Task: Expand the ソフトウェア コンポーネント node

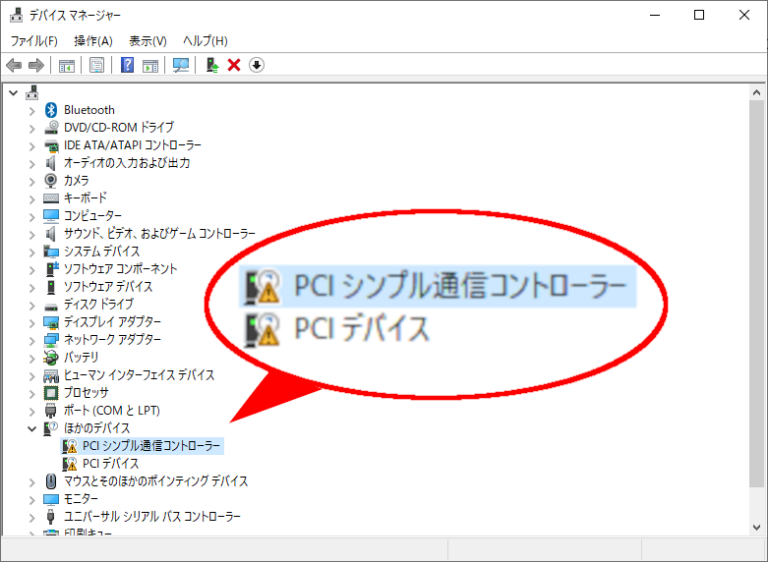Action: point(32,269)
